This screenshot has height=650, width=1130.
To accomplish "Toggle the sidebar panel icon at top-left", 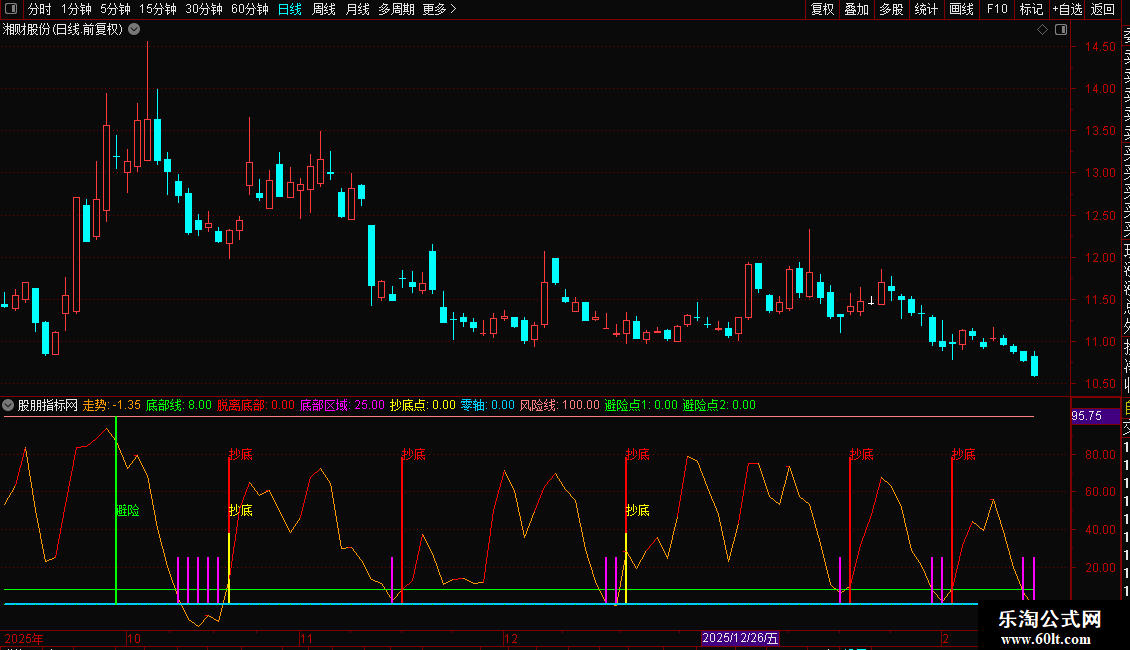I will (11, 9).
